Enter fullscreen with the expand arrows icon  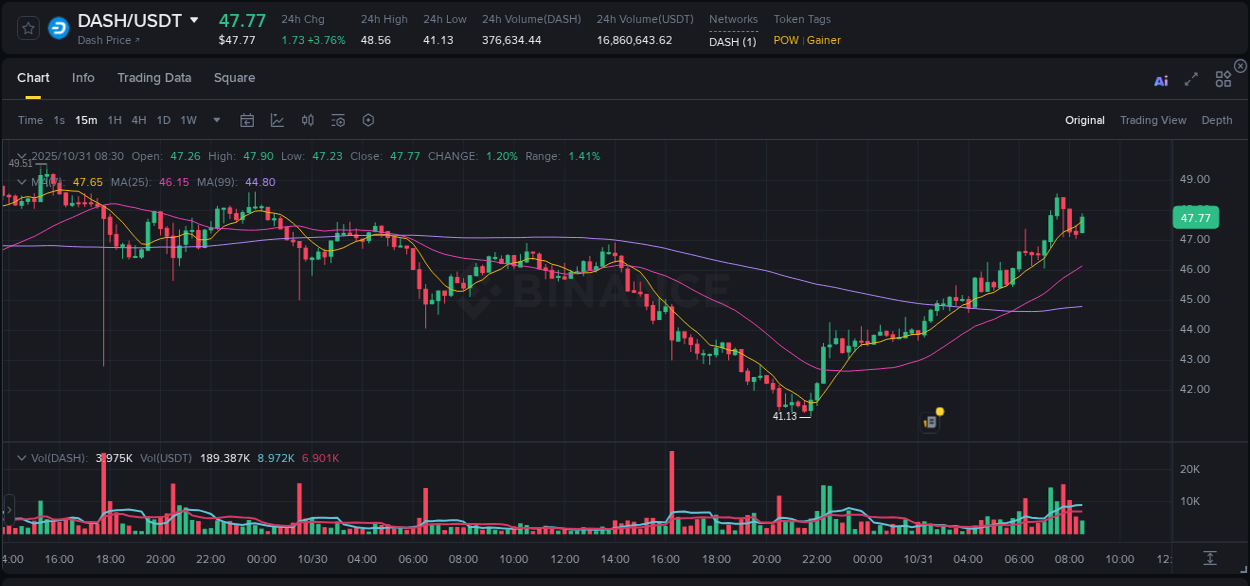1191,79
